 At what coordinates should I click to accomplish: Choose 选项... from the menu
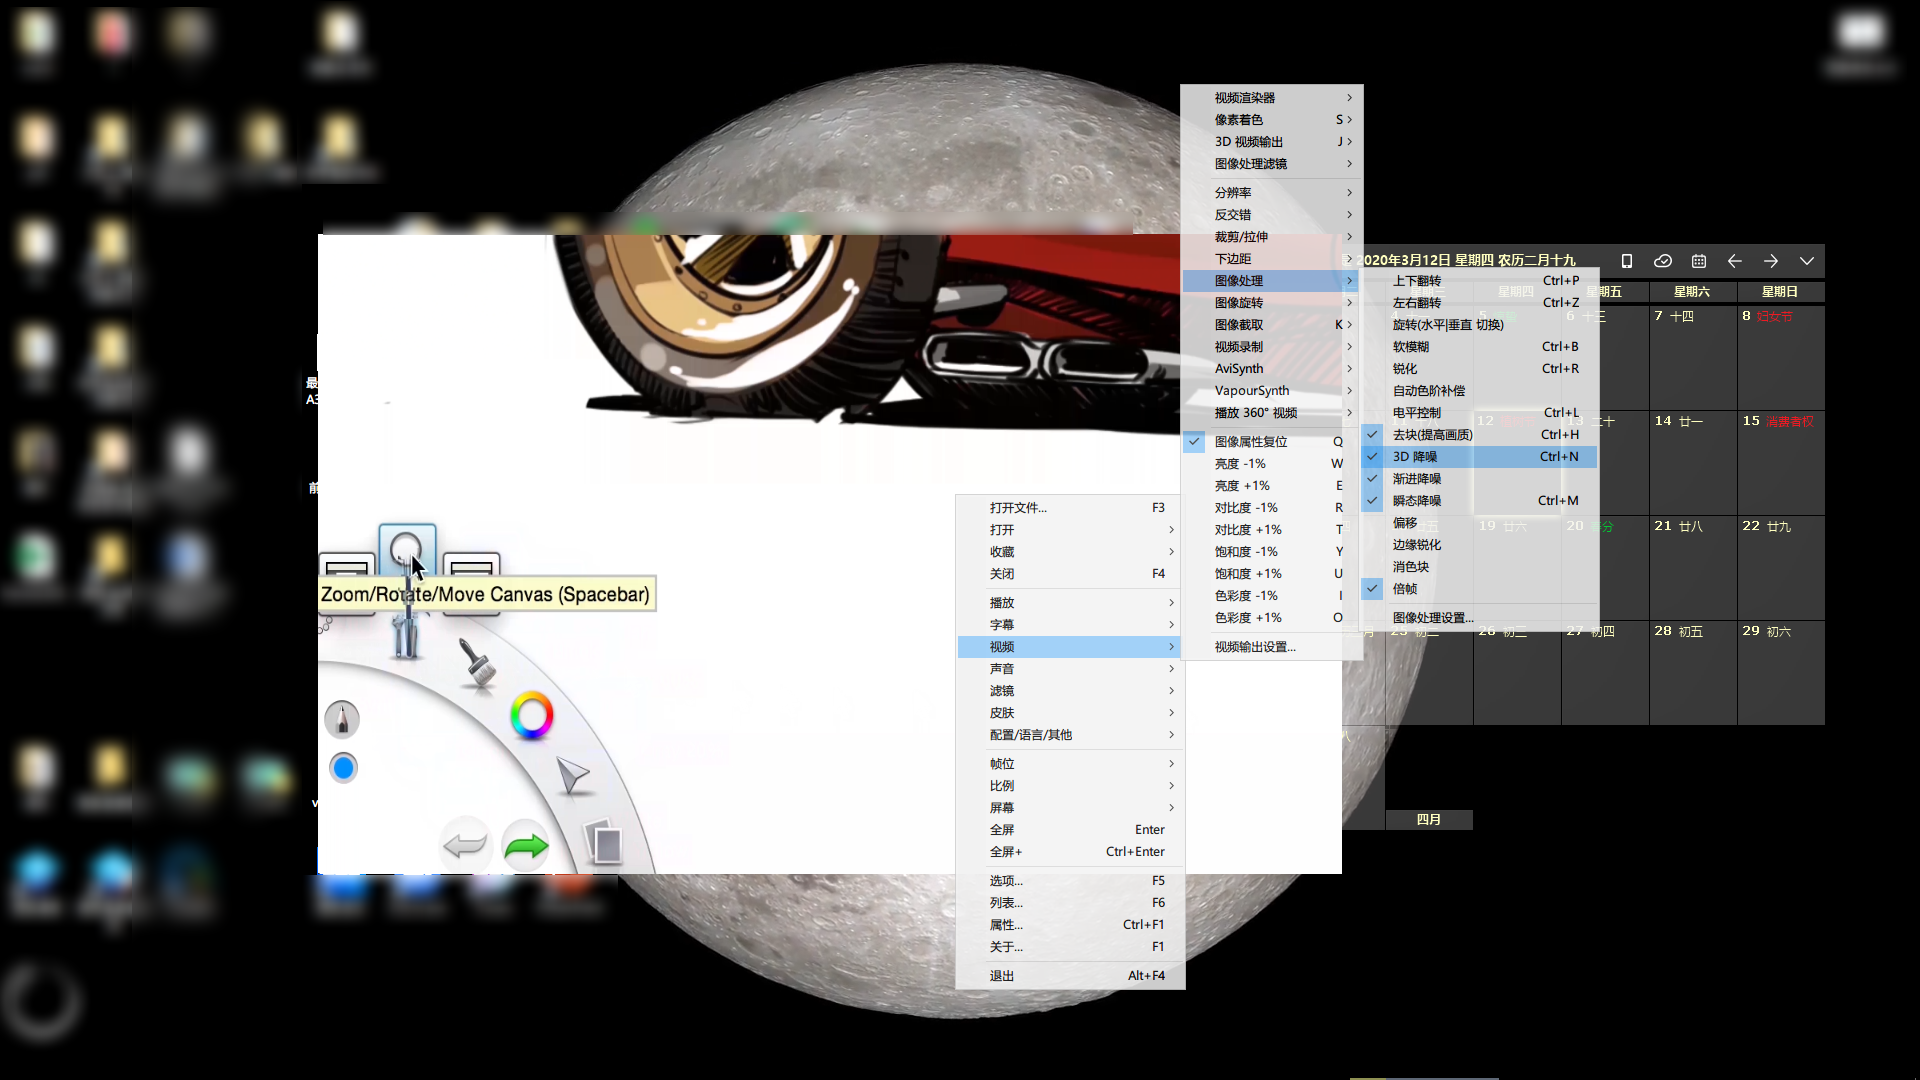tap(1070, 881)
